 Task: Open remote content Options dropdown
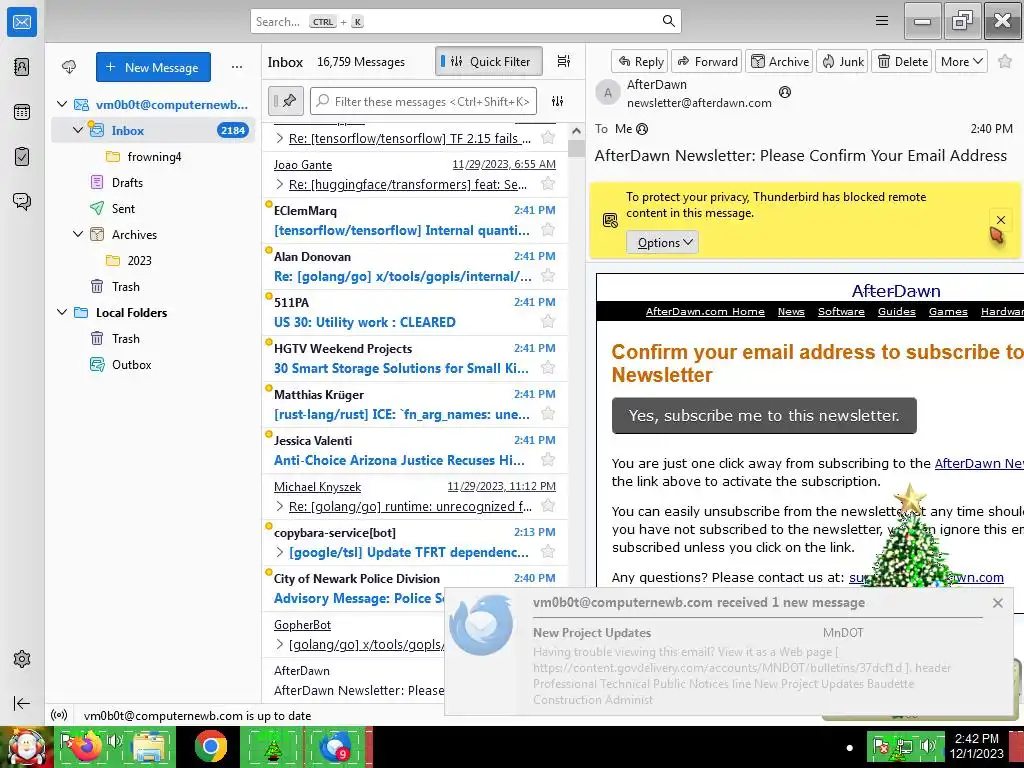click(x=663, y=242)
